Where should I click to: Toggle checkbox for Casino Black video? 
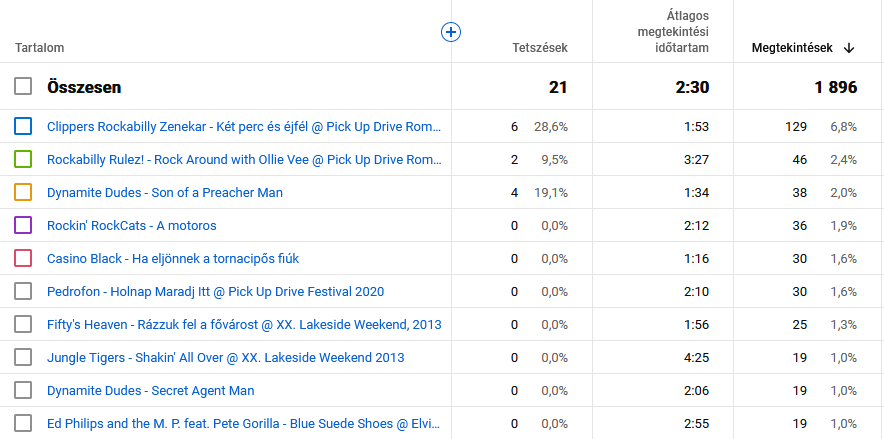[x=23, y=258]
